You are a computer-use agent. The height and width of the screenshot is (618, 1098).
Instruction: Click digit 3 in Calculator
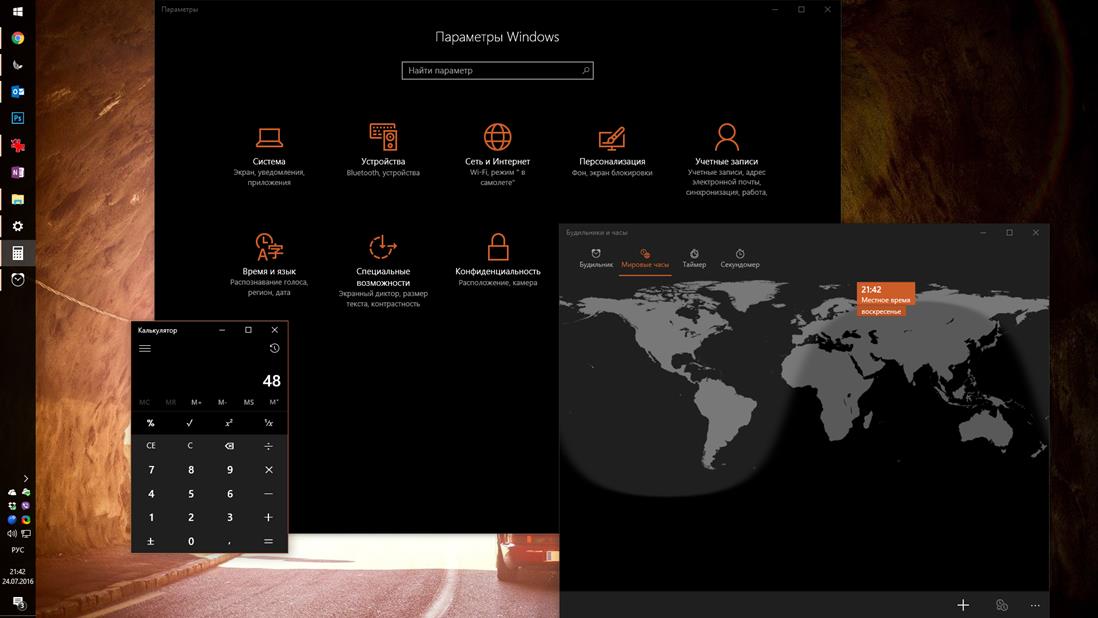(229, 517)
